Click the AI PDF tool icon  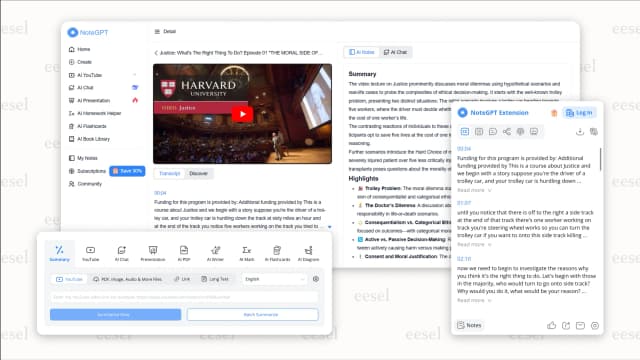point(184,253)
